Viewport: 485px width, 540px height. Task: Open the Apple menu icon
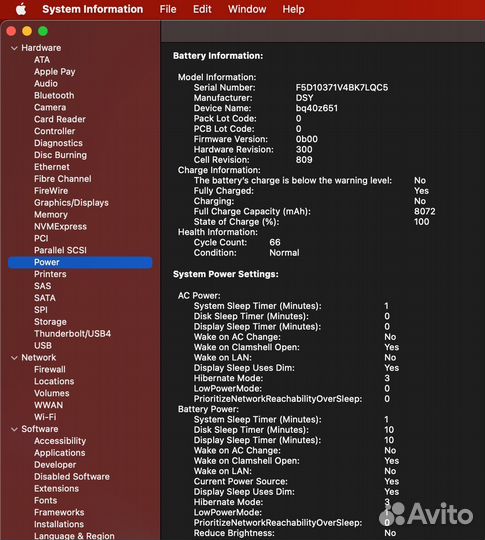(x=21, y=9)
